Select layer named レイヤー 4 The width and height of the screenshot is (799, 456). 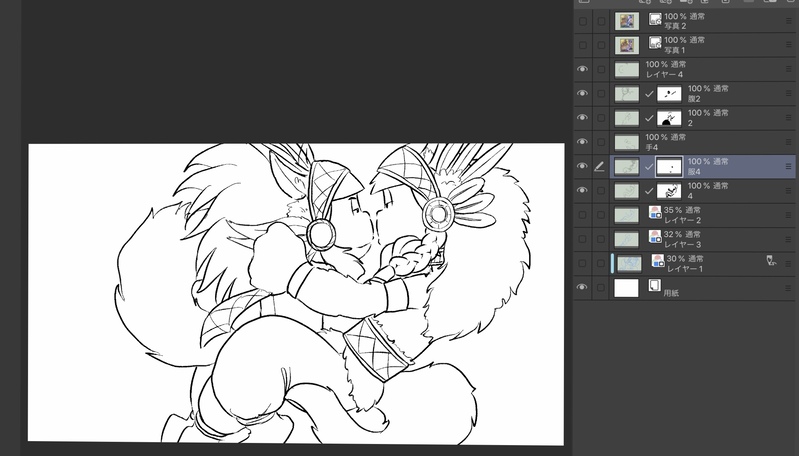(x=664, y=74)
